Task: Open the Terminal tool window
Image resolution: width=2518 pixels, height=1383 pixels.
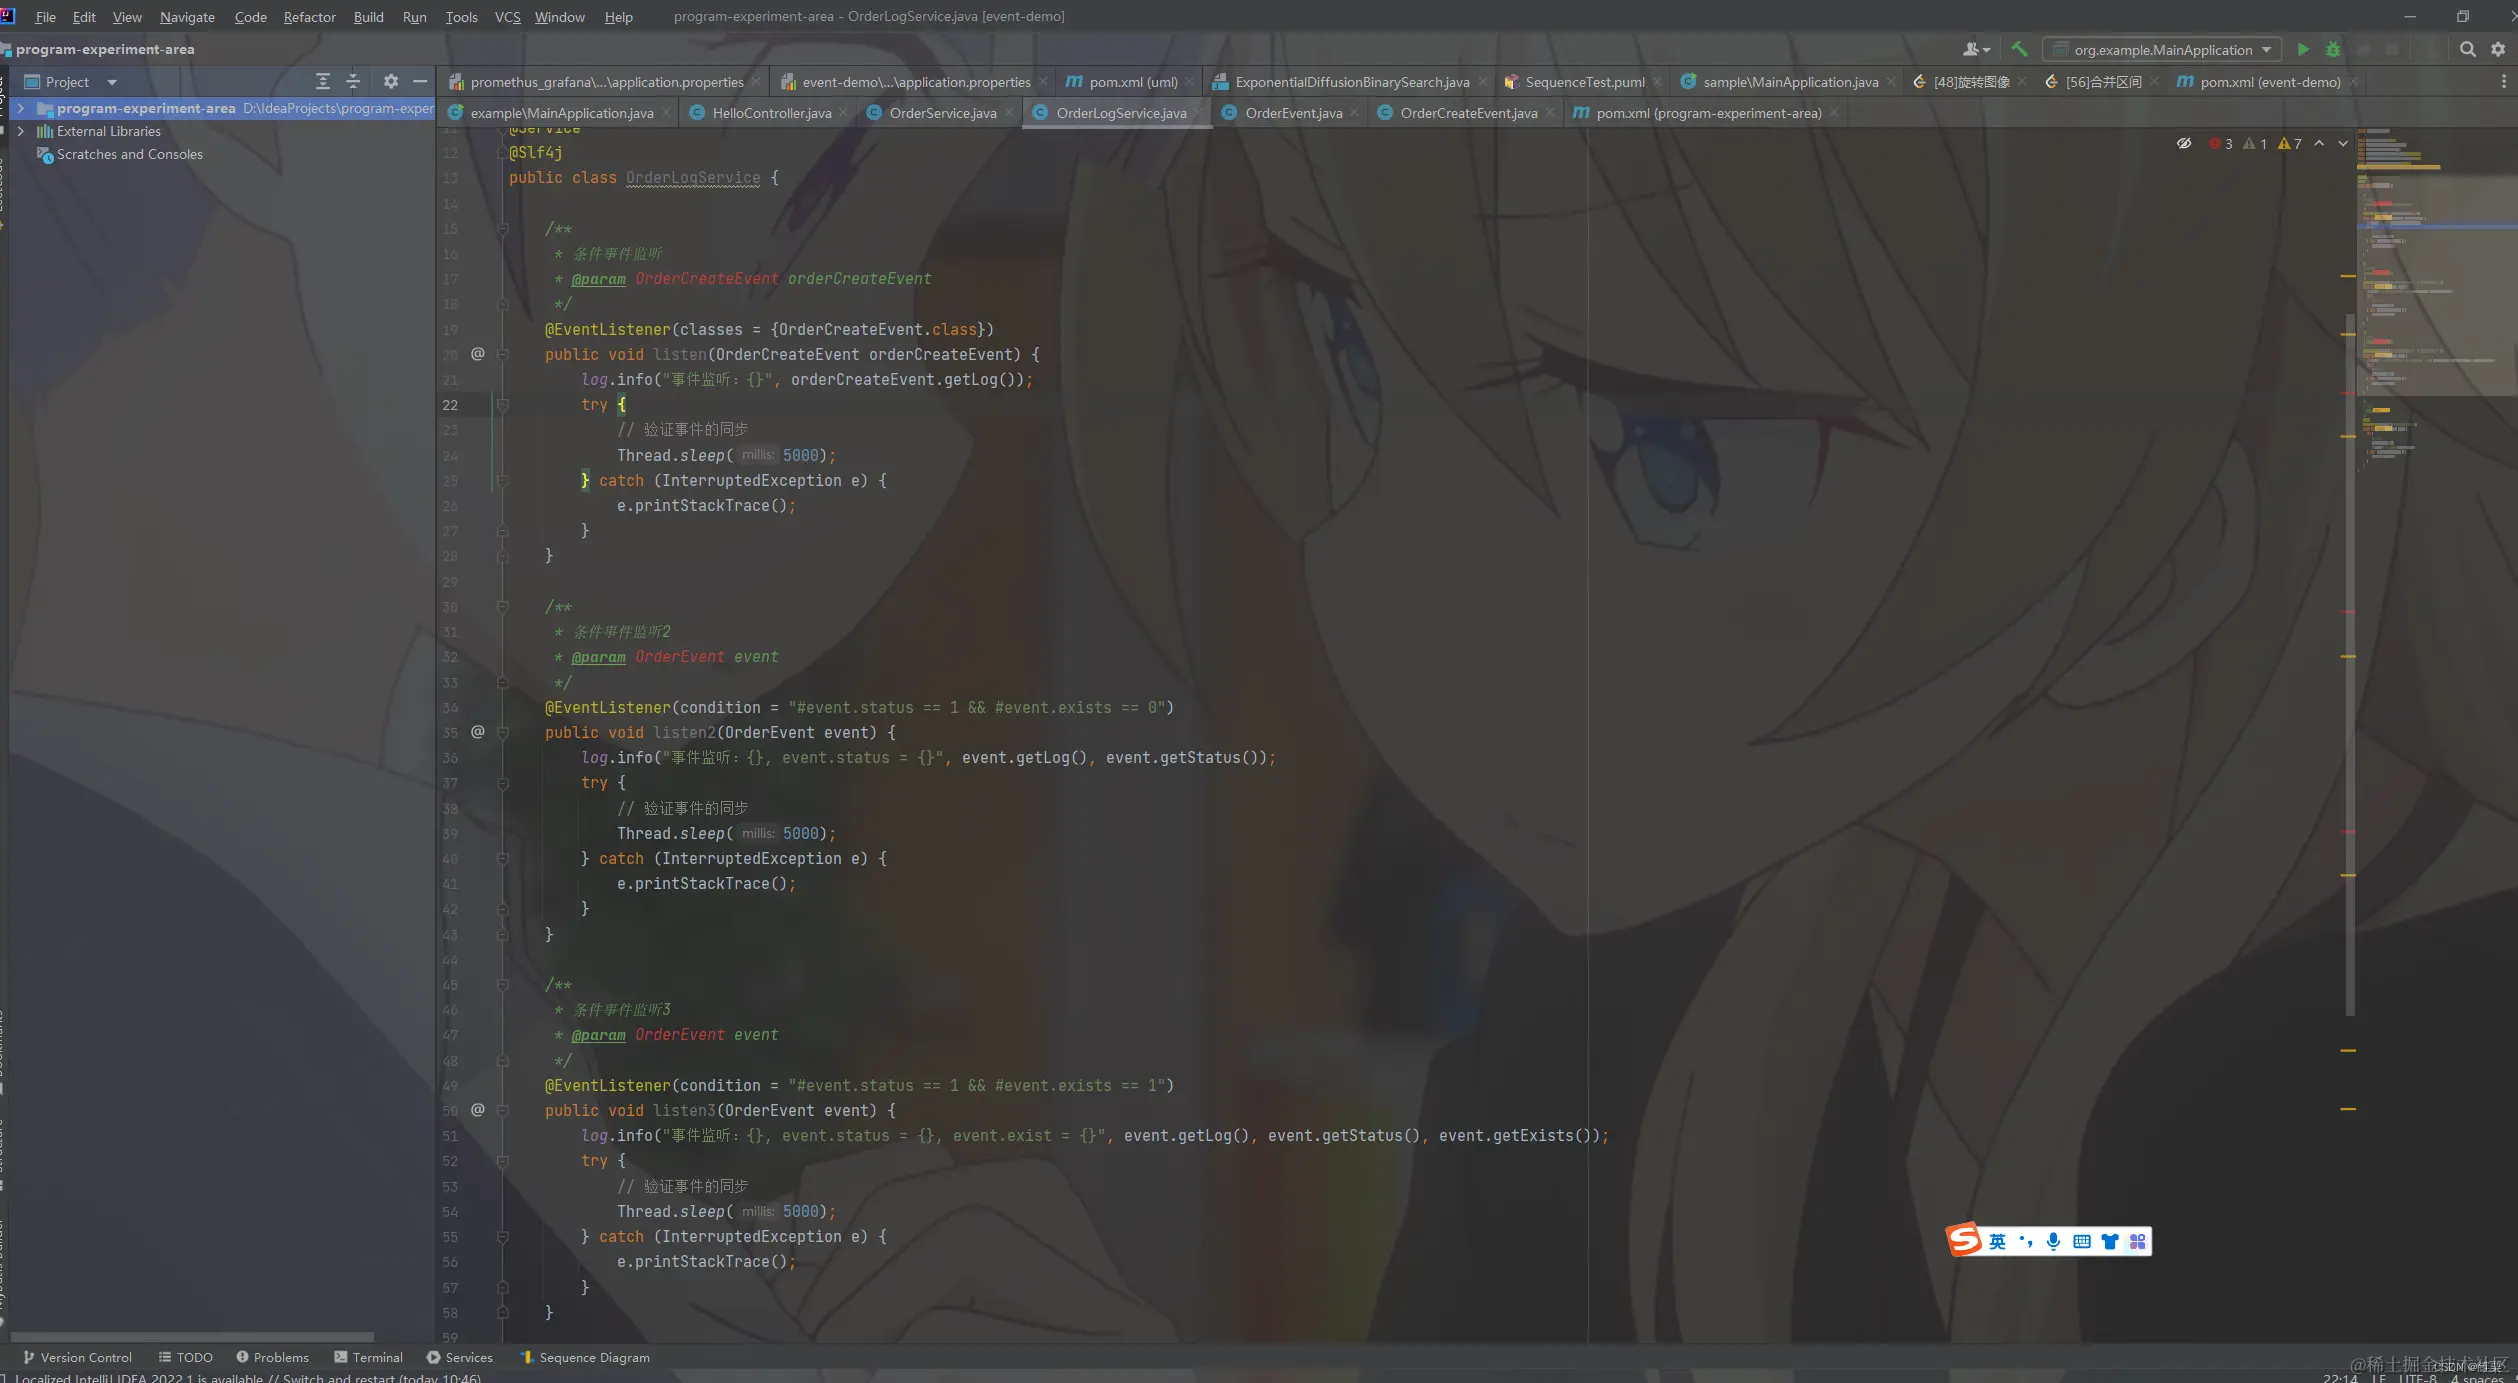Action: 369,1357
